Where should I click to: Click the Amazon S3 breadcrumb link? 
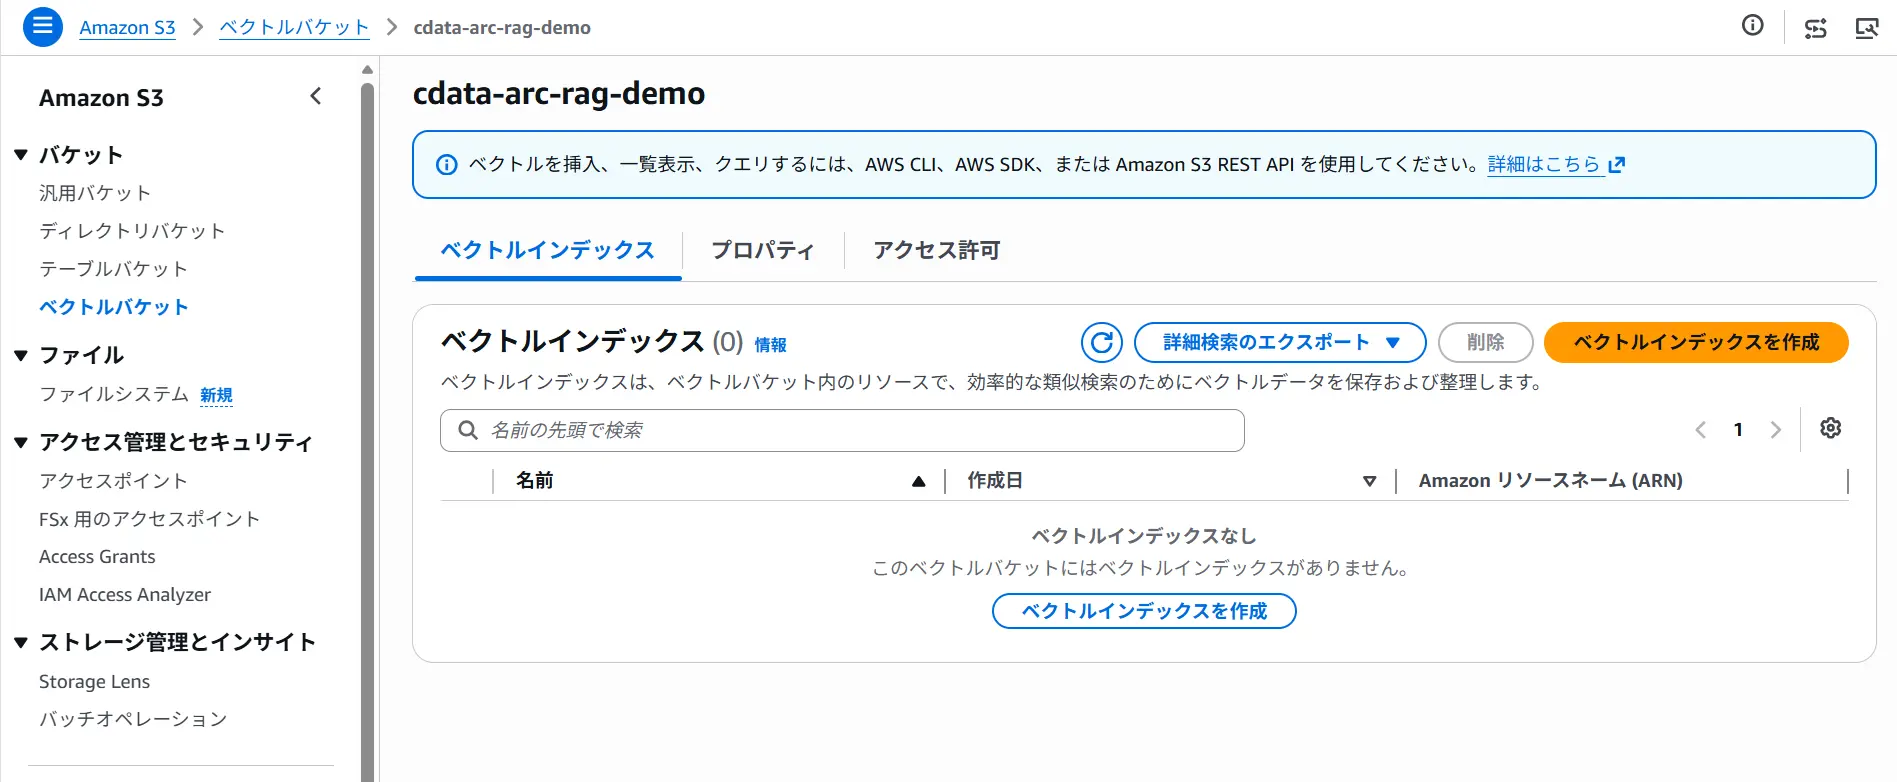click(x=127, y=28)
